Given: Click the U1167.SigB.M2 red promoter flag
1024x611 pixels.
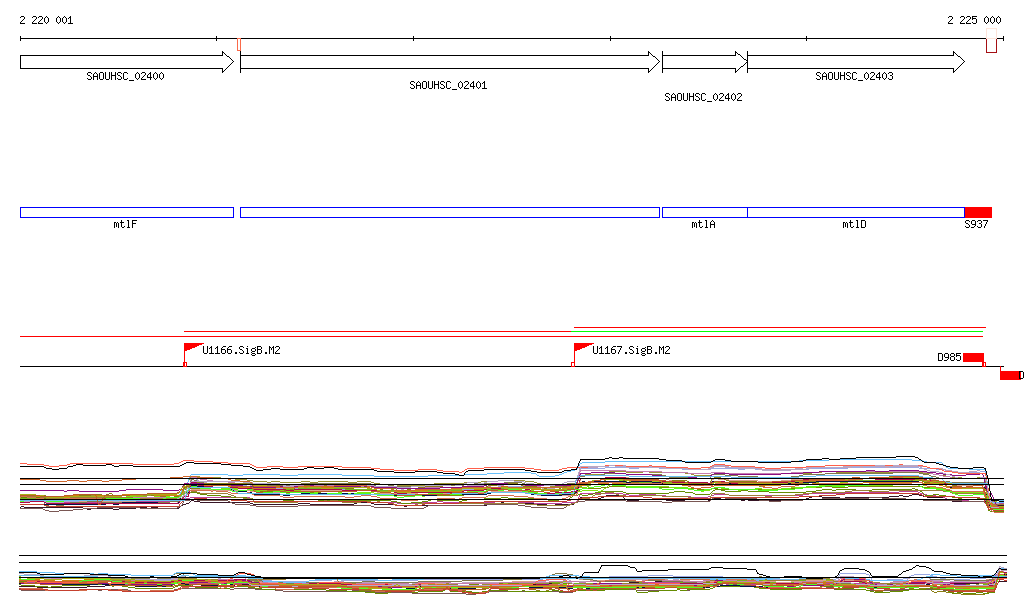Looking at the screenshot, I should 581,350.
